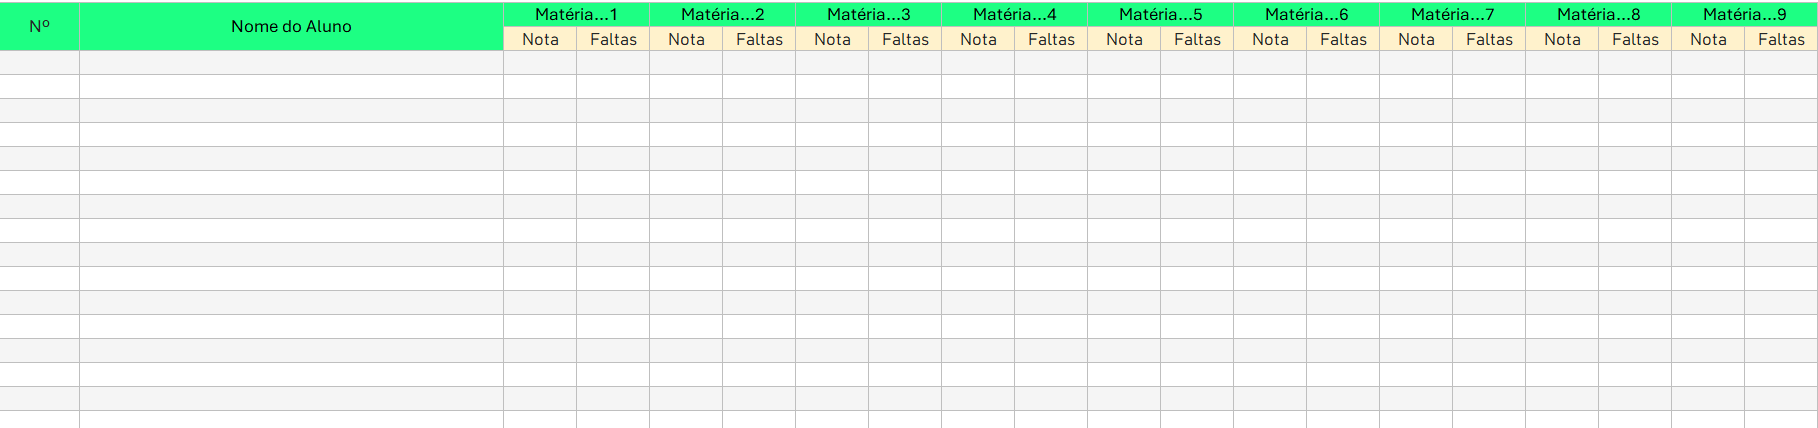The width and height of the screenshot is (1818, 428).
Task: Click the Nota subheader under Matéria...1
Action: [540, 39]
